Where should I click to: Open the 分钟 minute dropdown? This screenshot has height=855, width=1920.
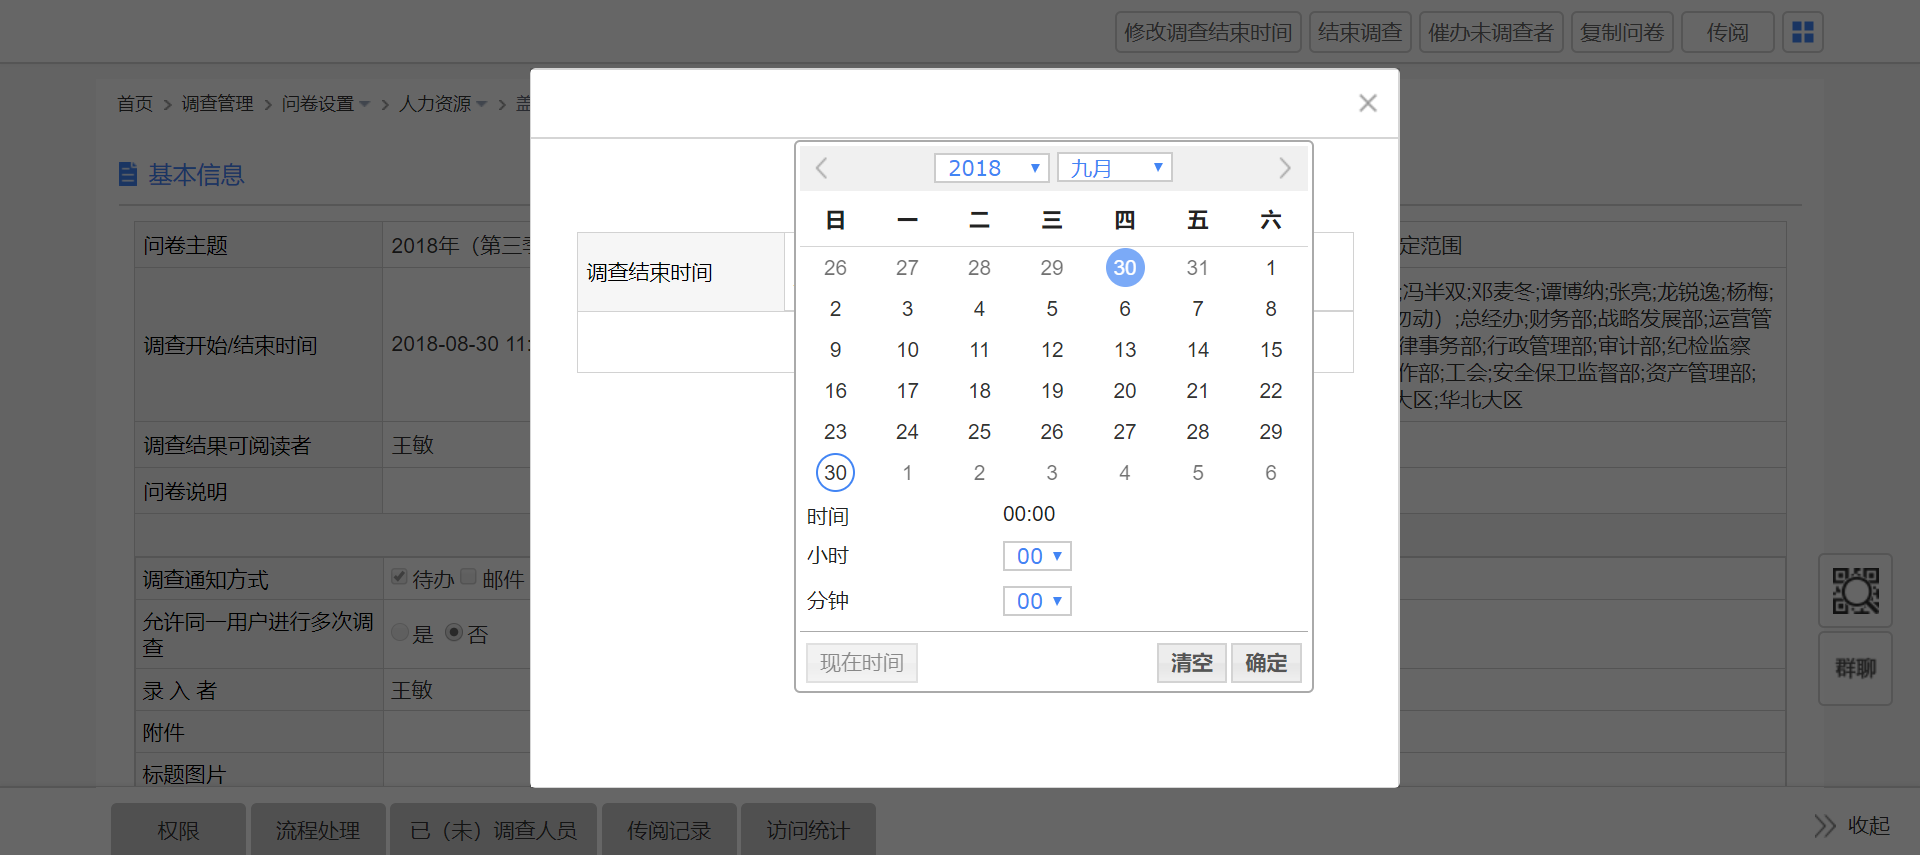(1037, 601)
